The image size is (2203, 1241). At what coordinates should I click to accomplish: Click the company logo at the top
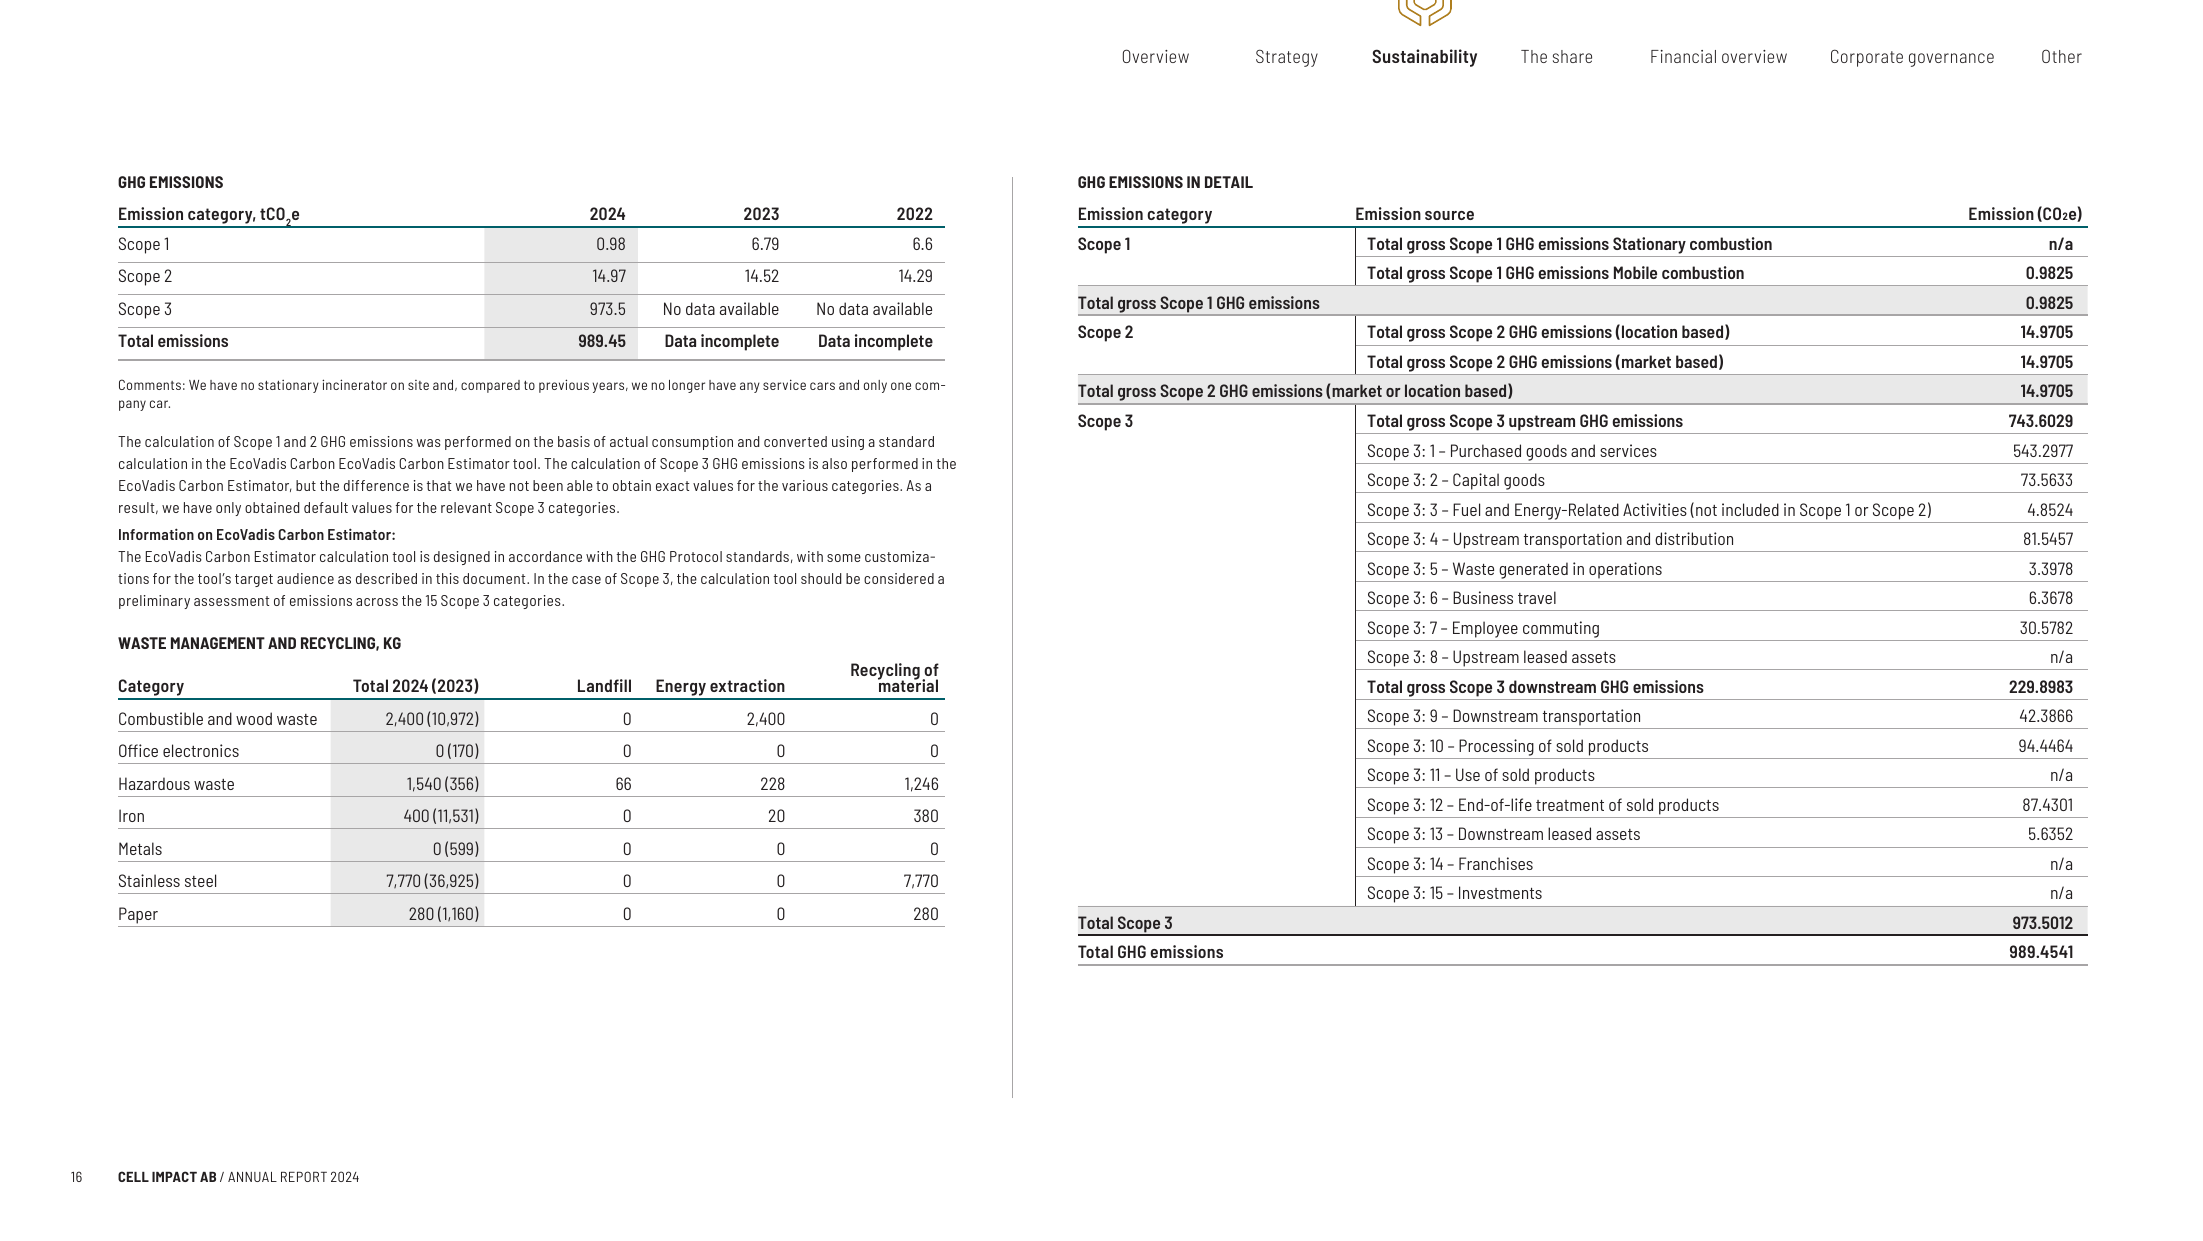pyautogui.click(x=1424, y=10)
